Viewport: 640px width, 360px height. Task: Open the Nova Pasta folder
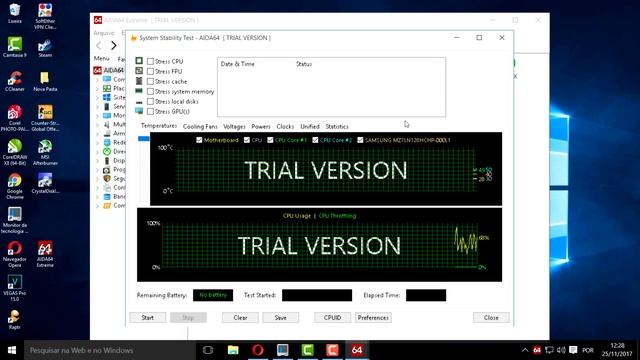45,81
